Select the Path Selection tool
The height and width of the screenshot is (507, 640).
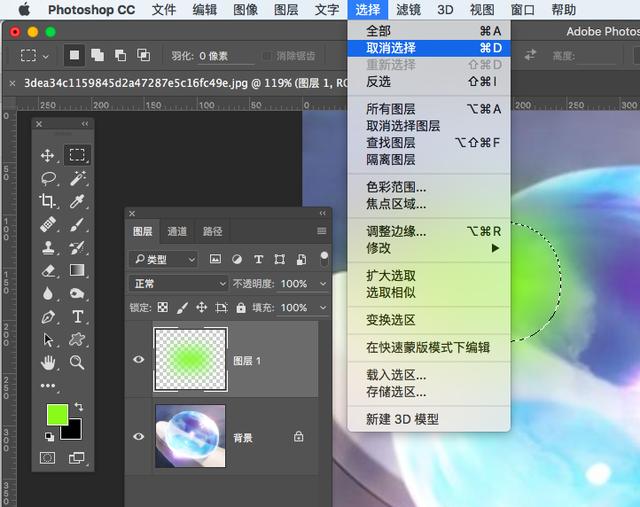click(48, 340)
